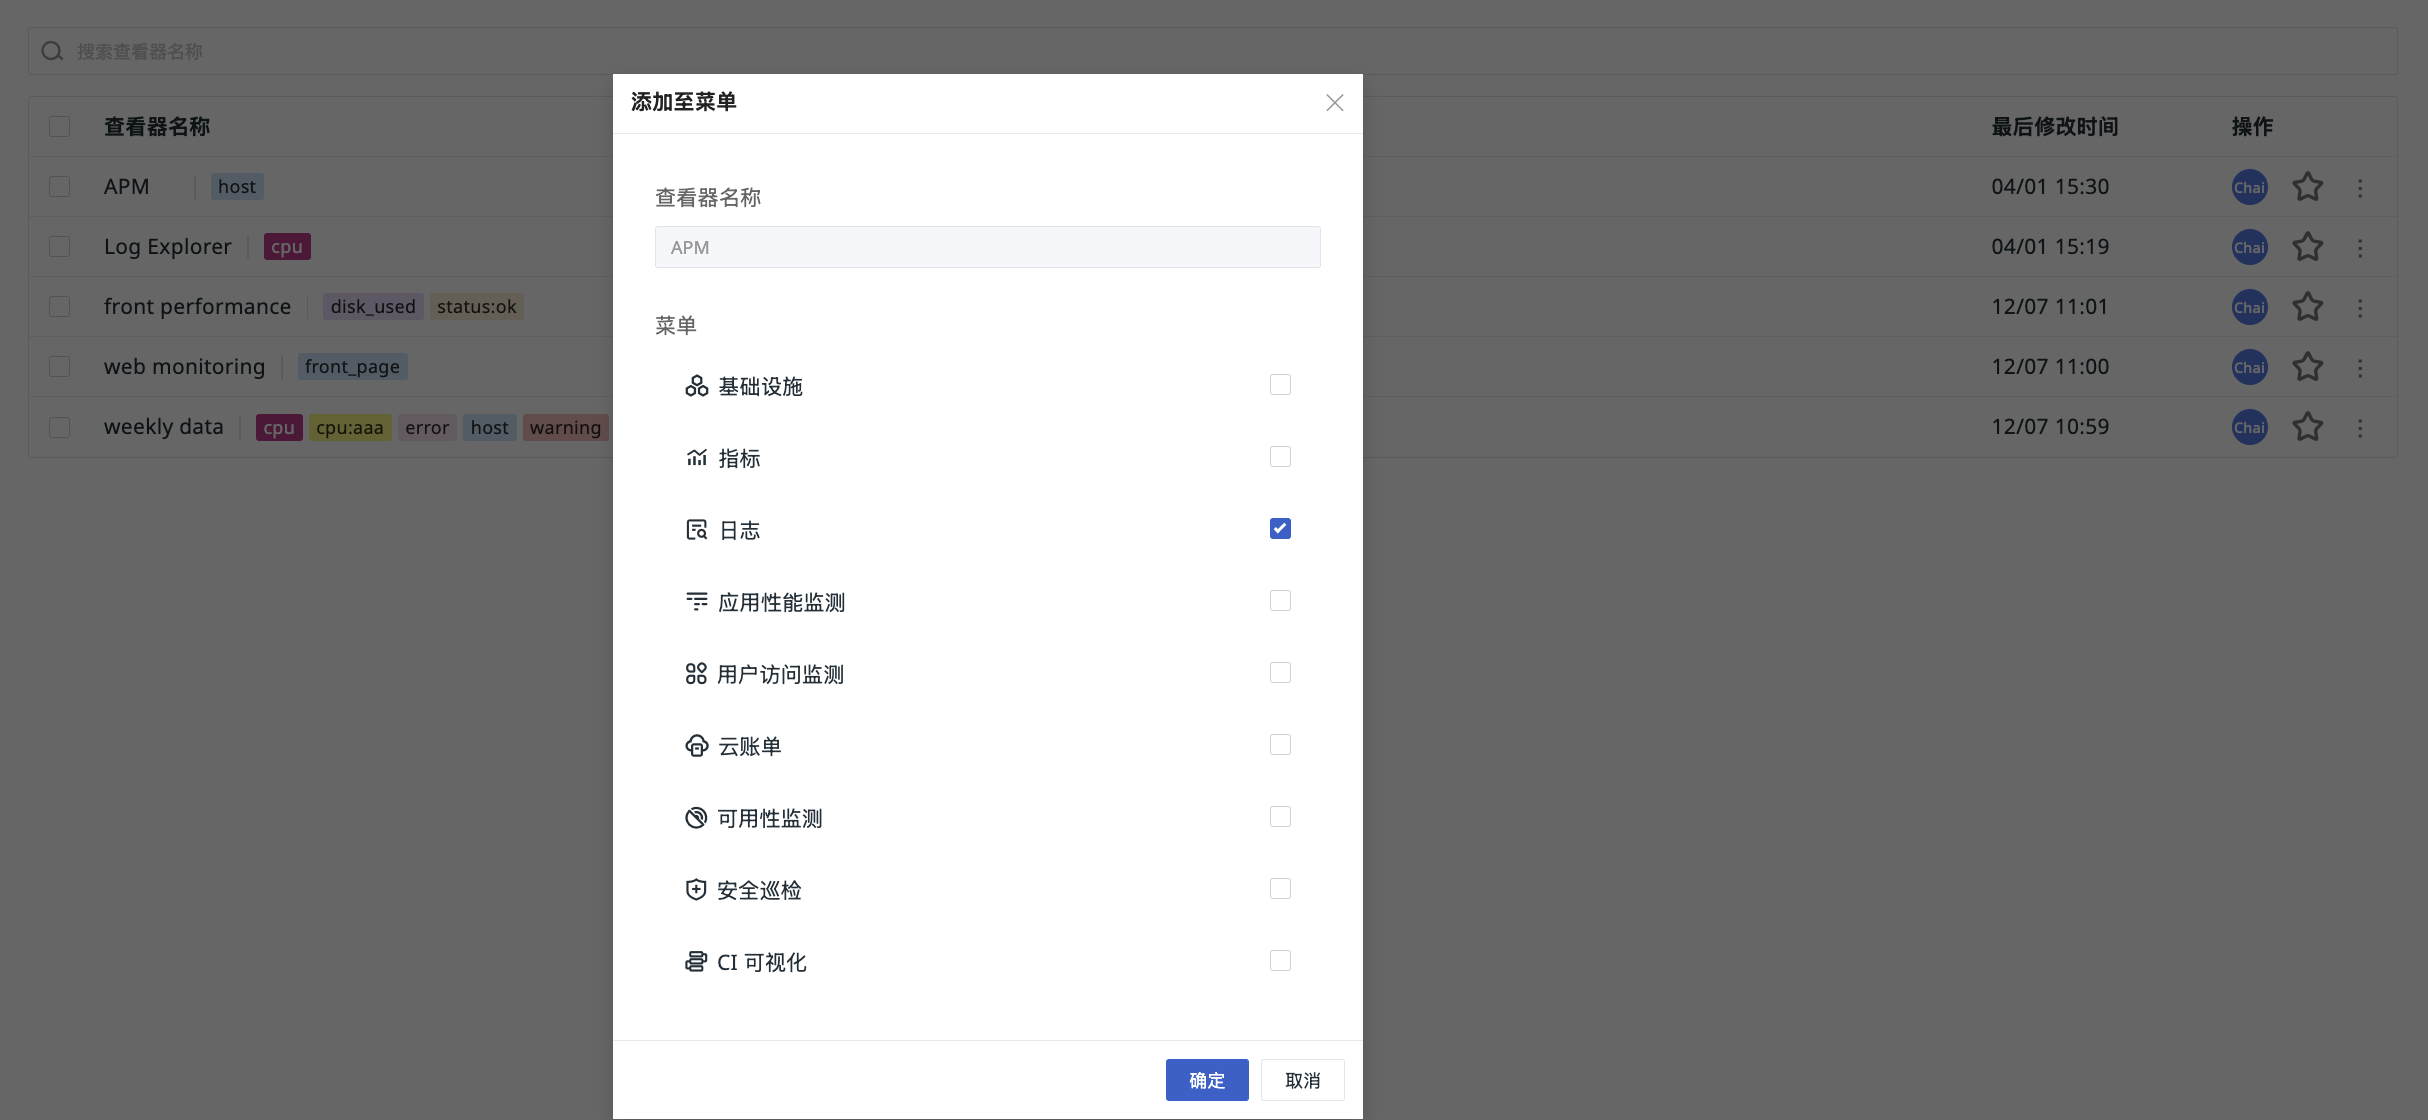
Task: Click the 12/07 10:59 timestamp
Action: point(2050,427)
